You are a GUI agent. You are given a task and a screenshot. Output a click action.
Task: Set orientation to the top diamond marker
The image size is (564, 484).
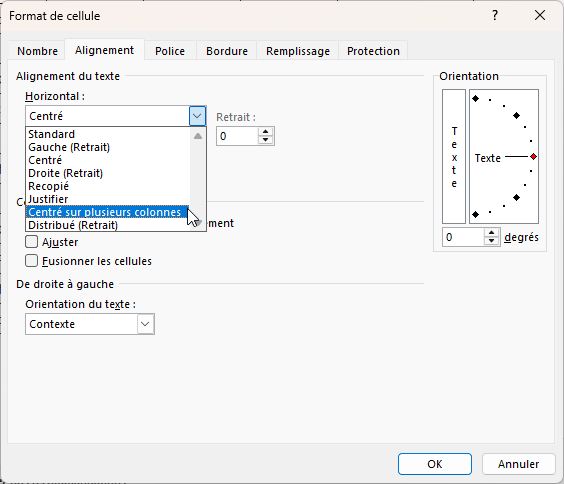click(476, 99)
